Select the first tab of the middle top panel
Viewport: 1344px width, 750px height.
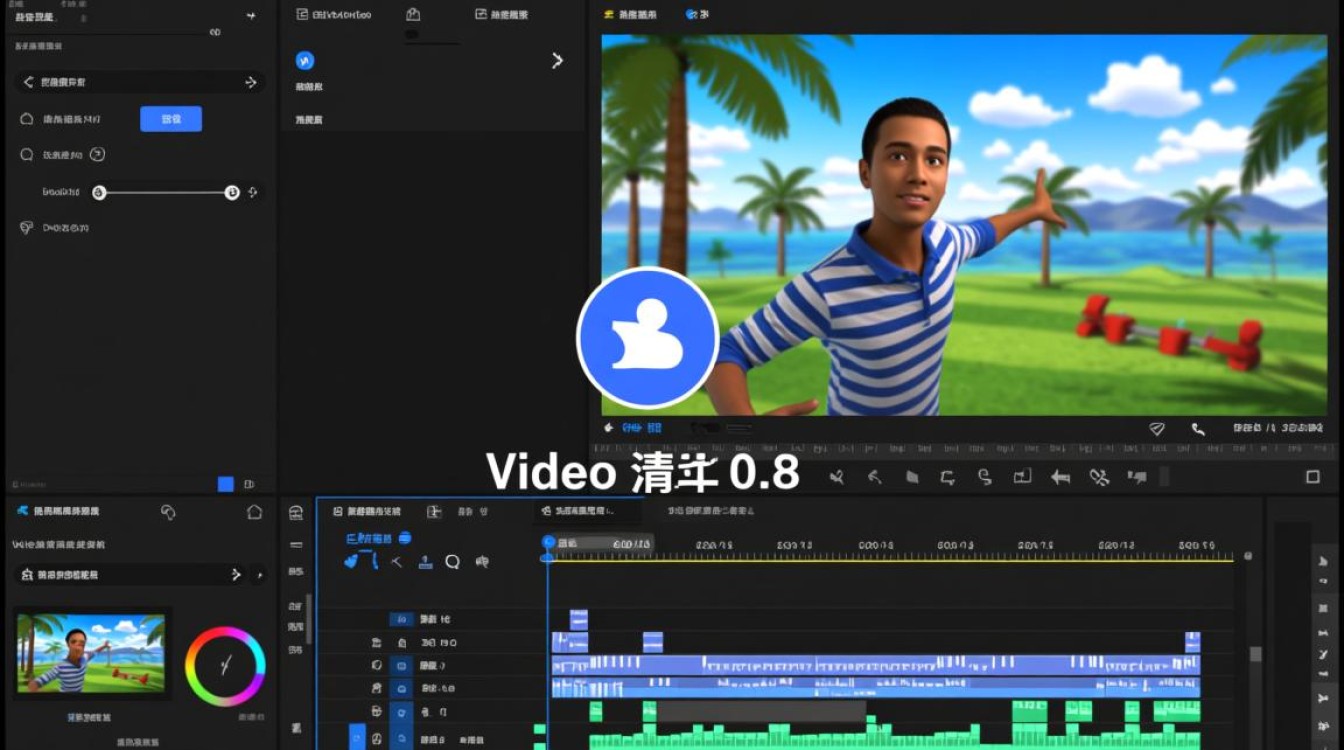point(335,14)
